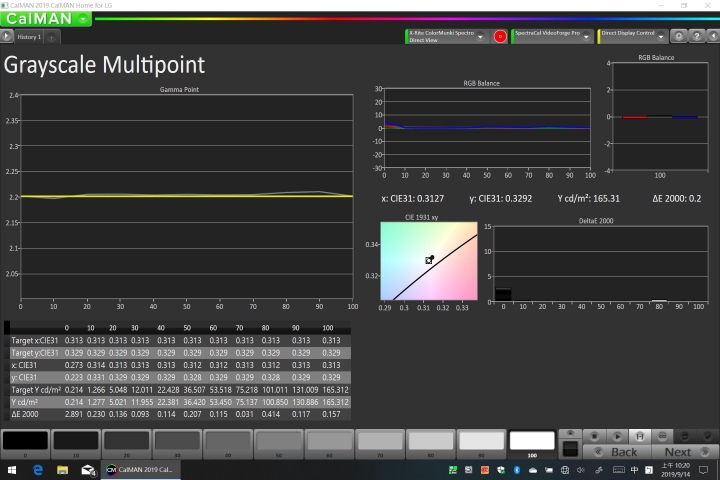Click the 50 column header in table
The image size is (720, 480).
pyautogui.click(x=187, y=328)
